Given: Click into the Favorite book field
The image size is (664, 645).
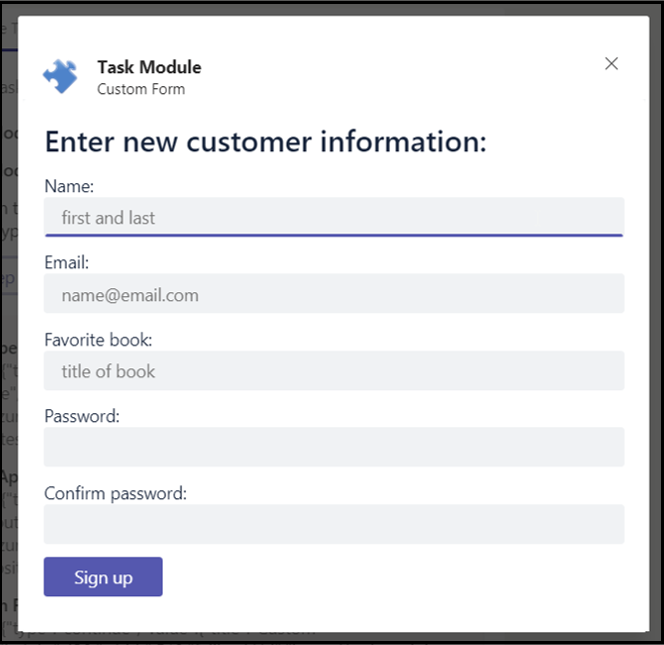Looking at the screenshot, I should point(334,371).
